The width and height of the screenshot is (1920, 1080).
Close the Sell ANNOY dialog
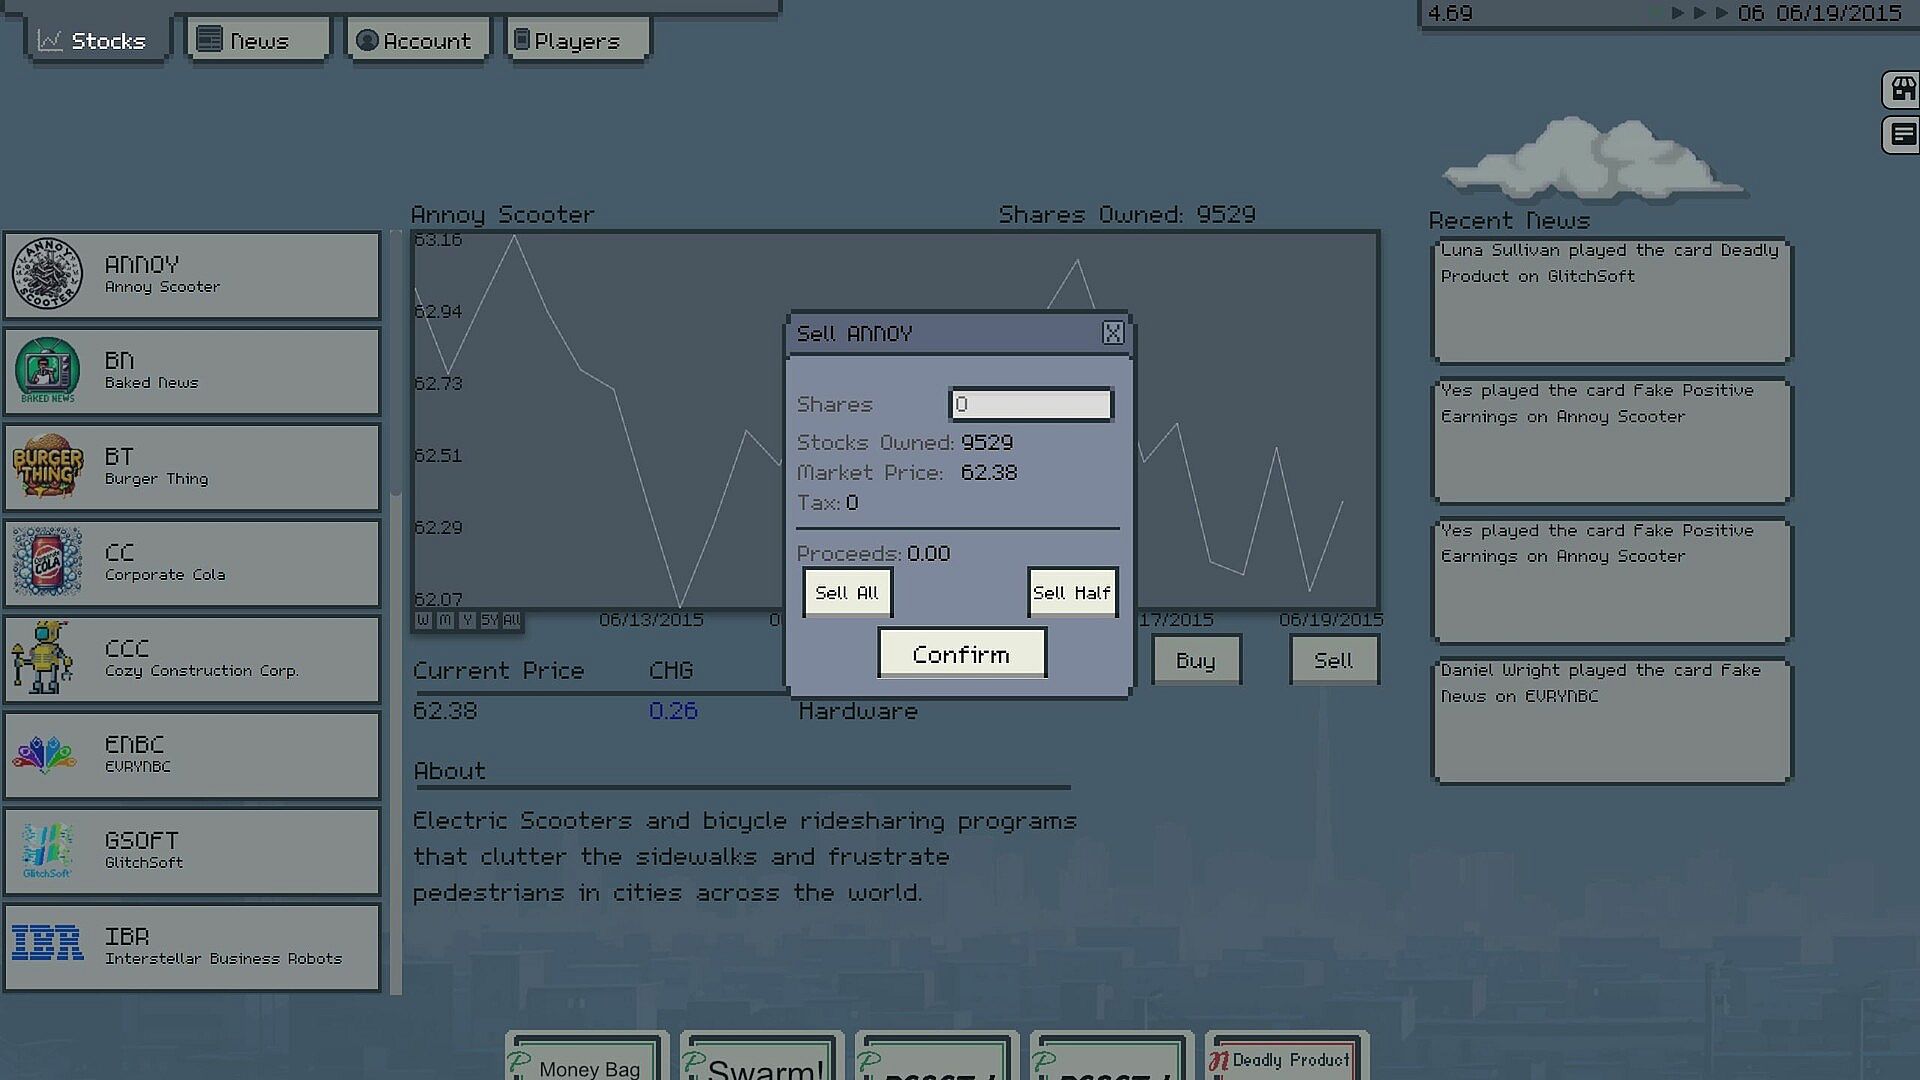coord(1112,333)
